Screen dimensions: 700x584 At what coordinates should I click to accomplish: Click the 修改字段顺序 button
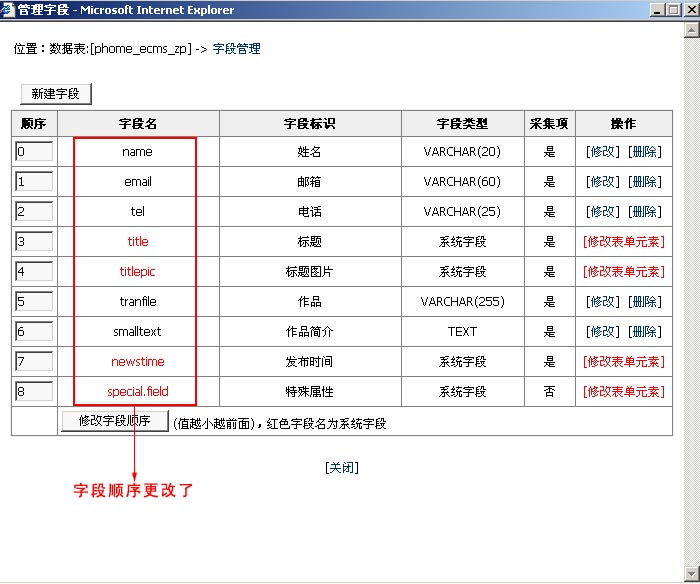tap(114, 421)
